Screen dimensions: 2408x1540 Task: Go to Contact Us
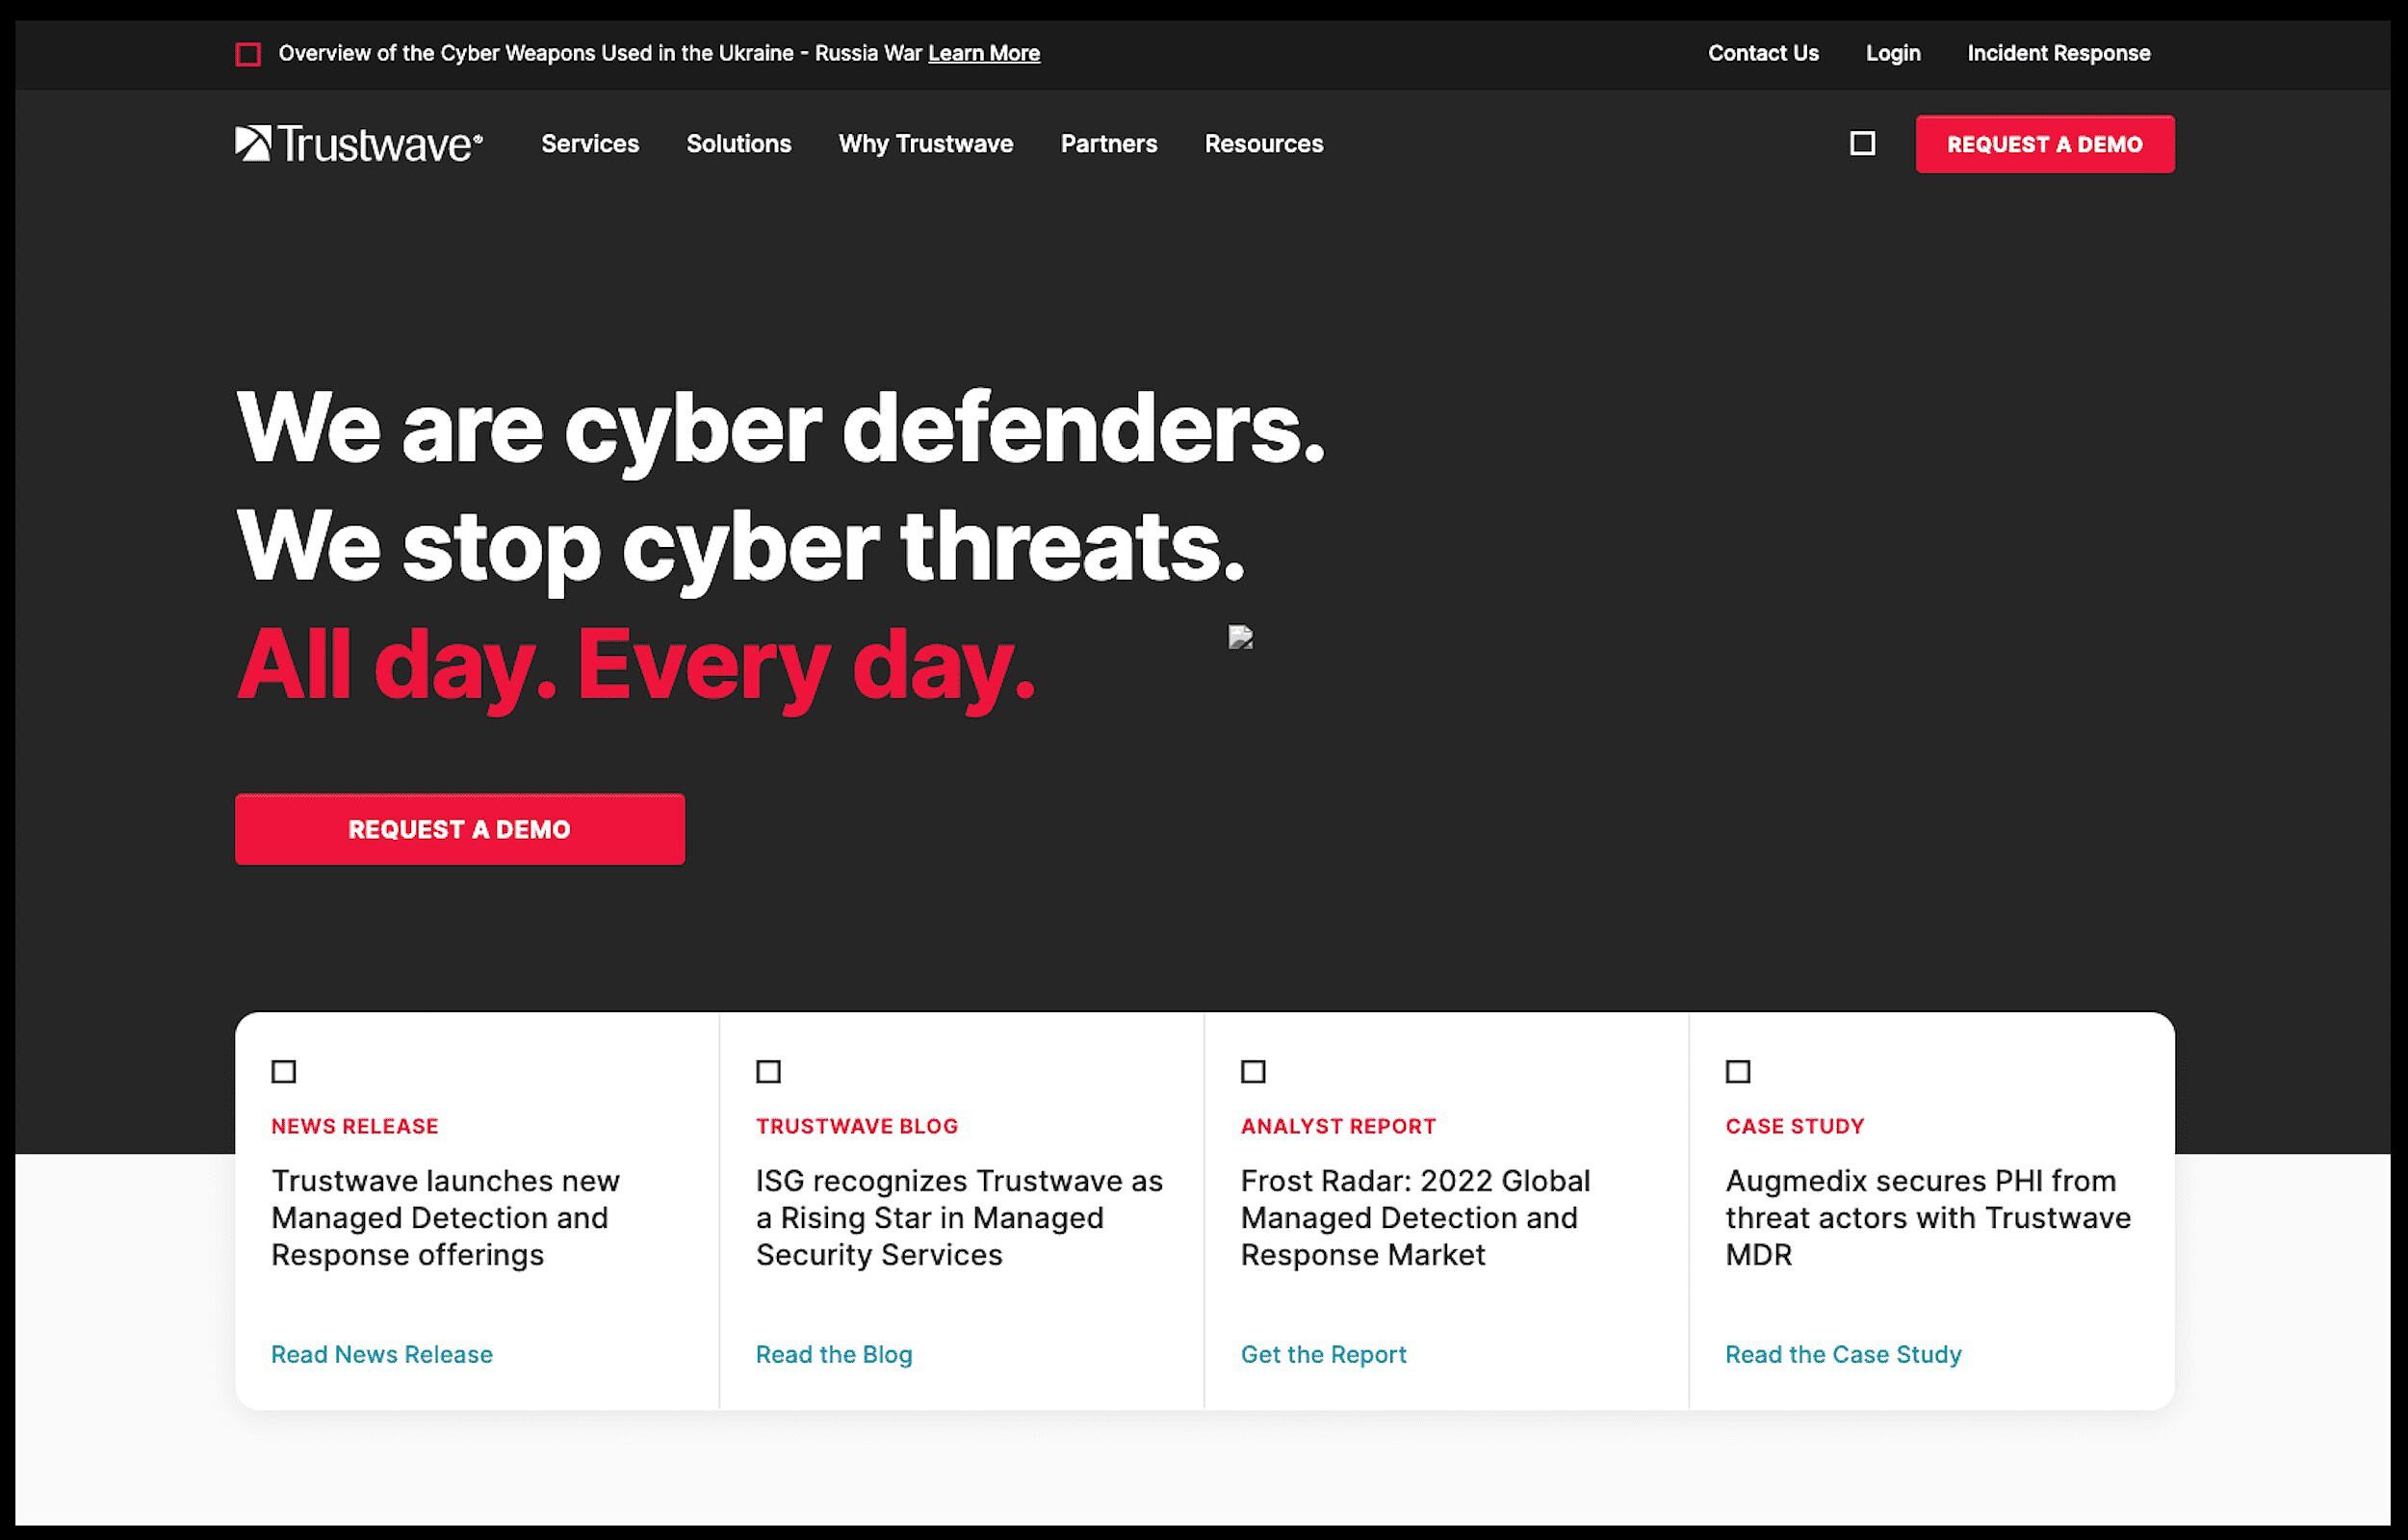click(1763, 53)
